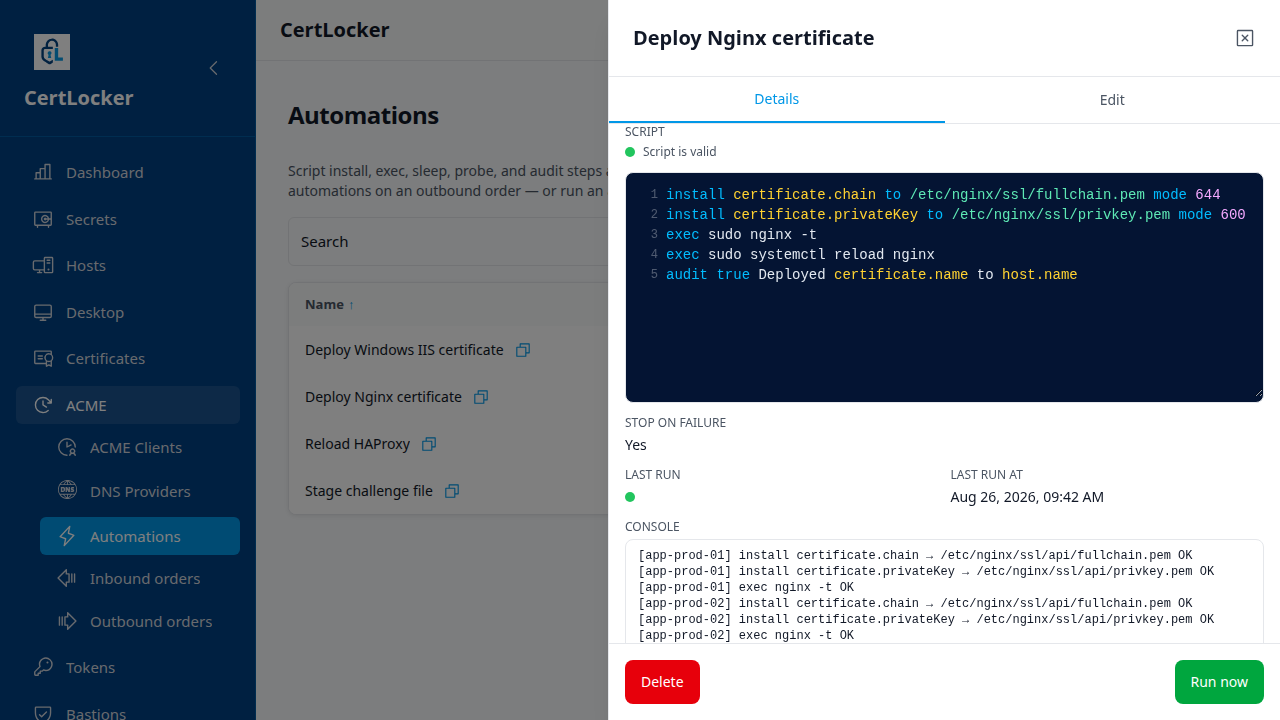Click the green Run now button
This screenshot has height=720, width=1280.
pyautogui.click(x=1219, y=682)
